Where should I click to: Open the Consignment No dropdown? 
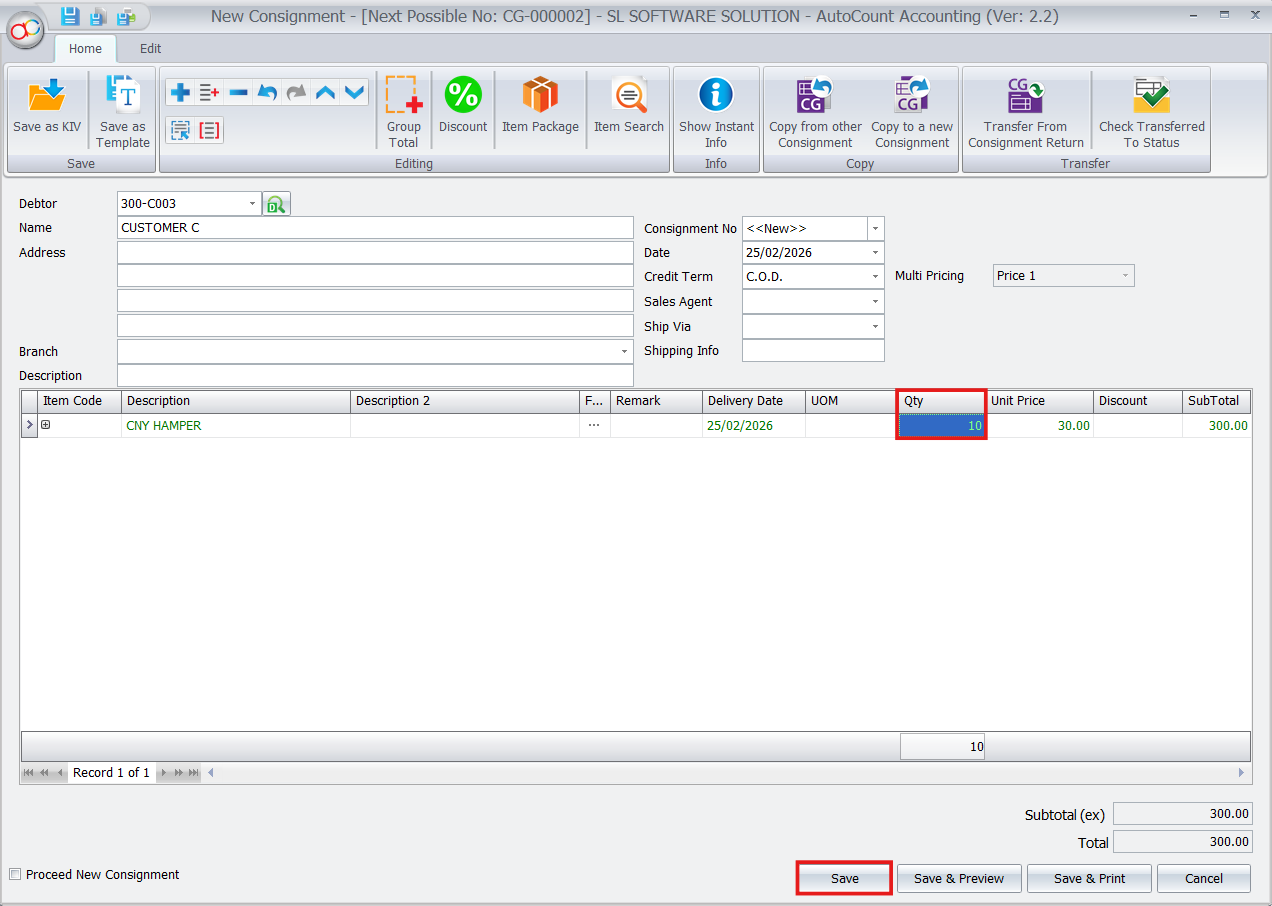(x=875, y=228)
